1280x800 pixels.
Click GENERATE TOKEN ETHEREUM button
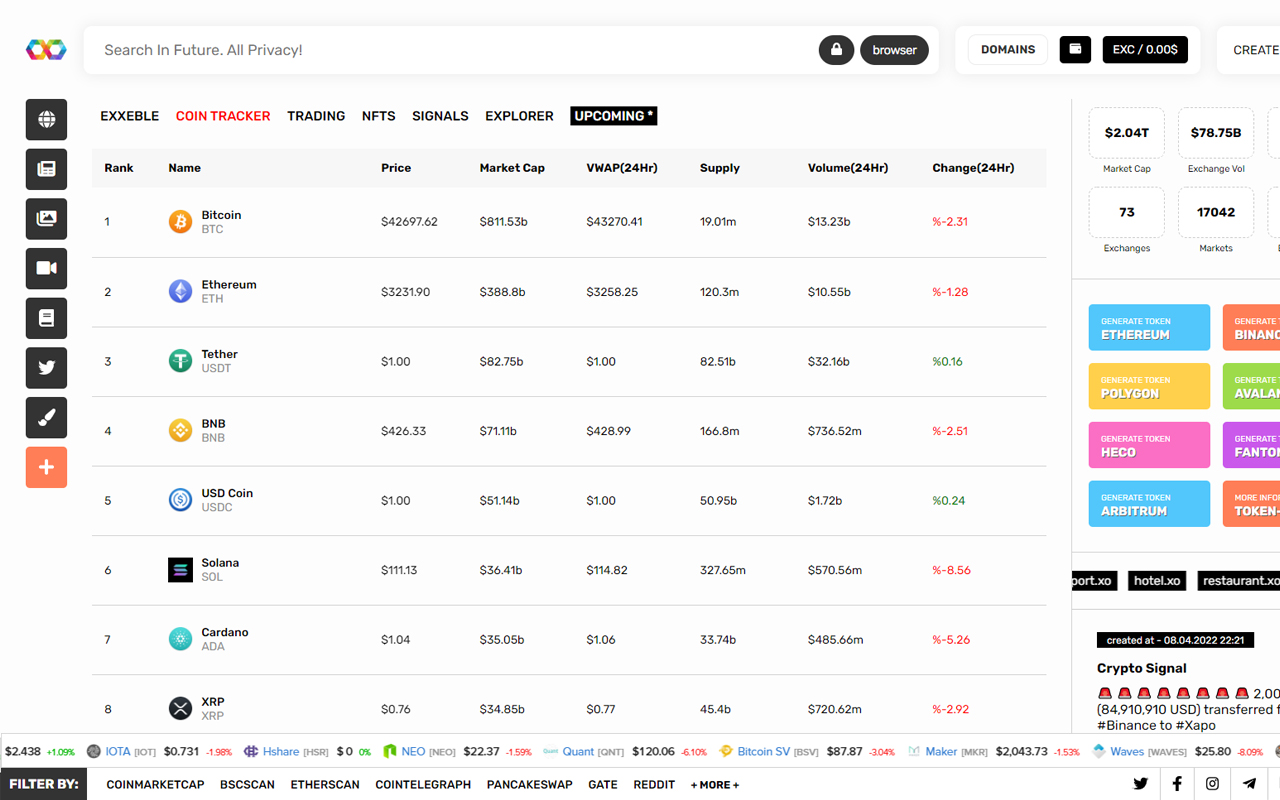tap(1149, 327)
